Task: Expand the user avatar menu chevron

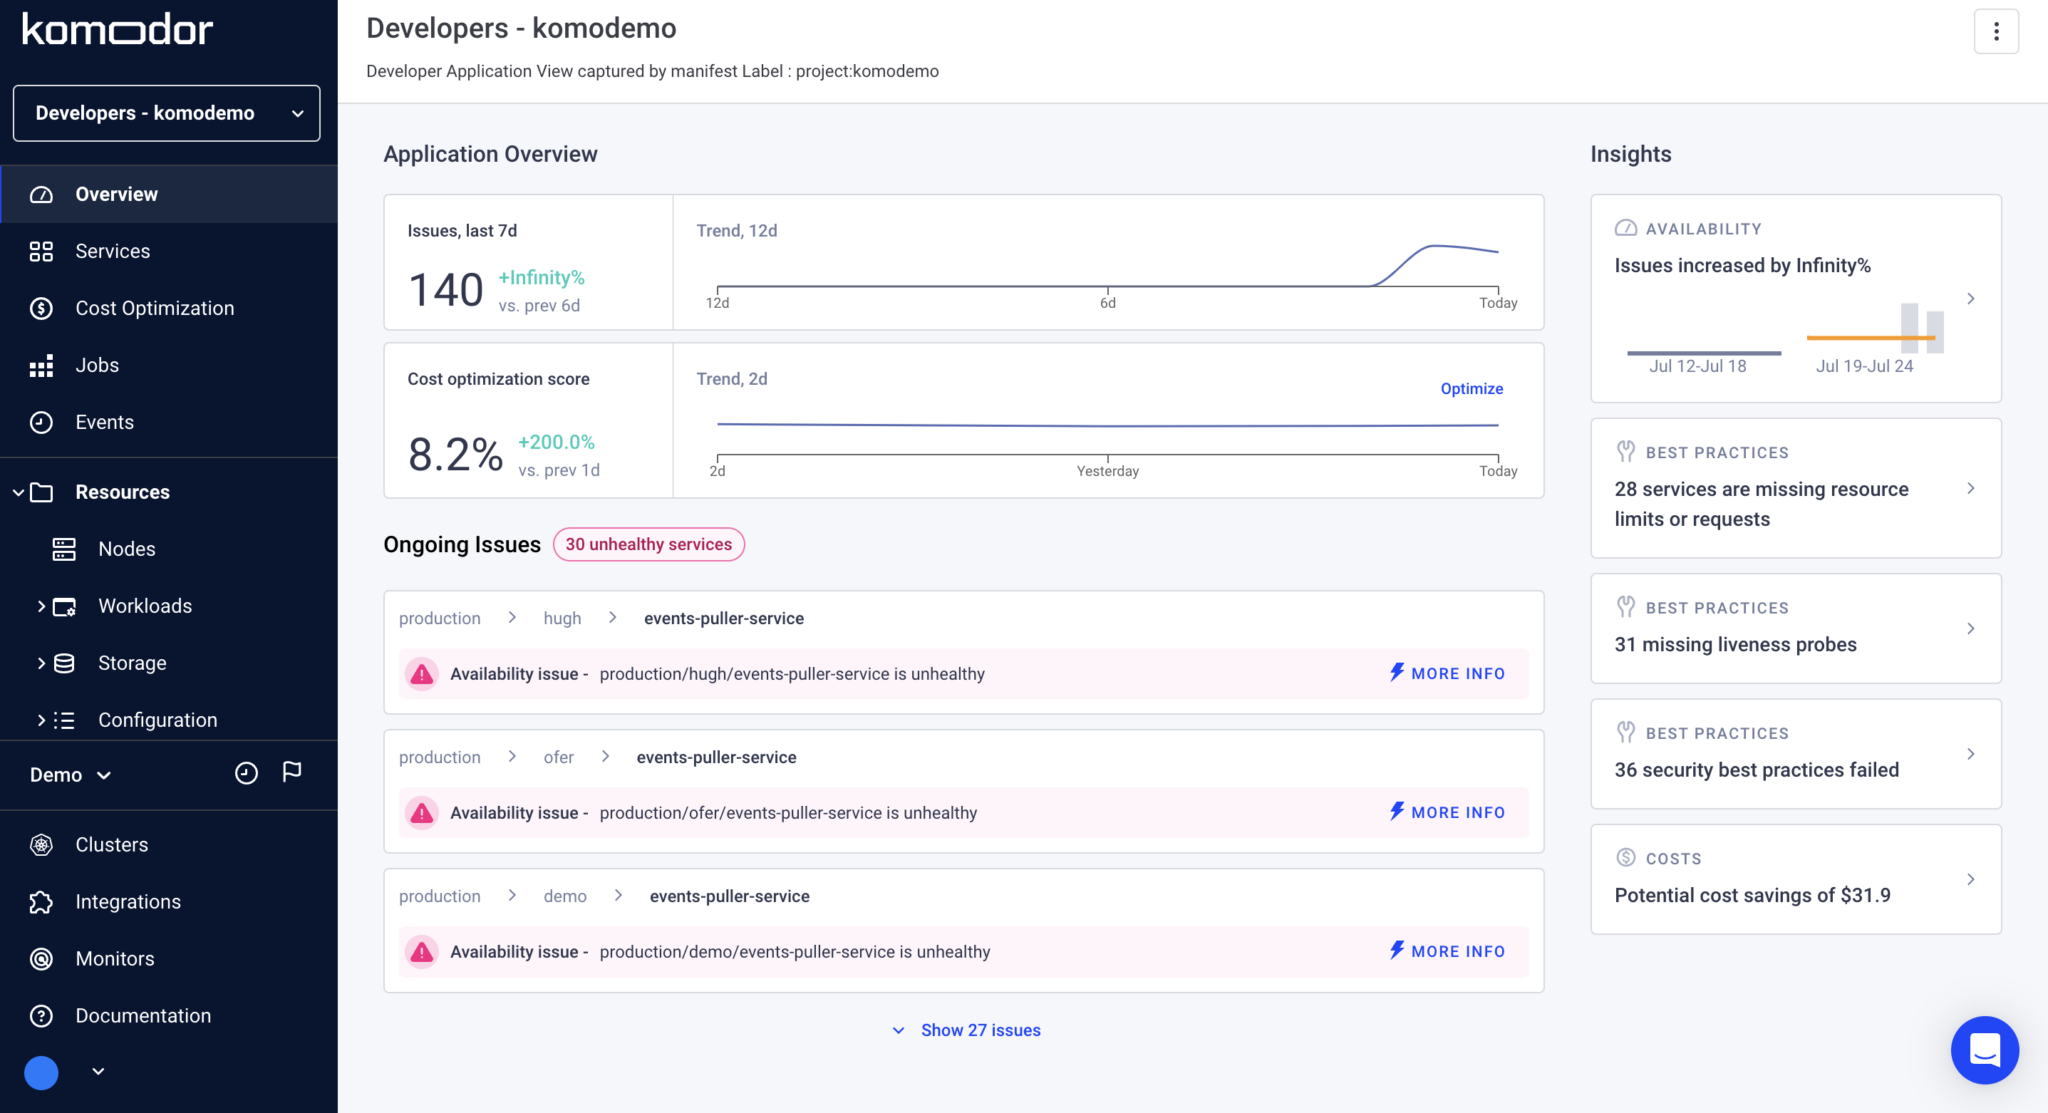Action: click(98, 1071)
